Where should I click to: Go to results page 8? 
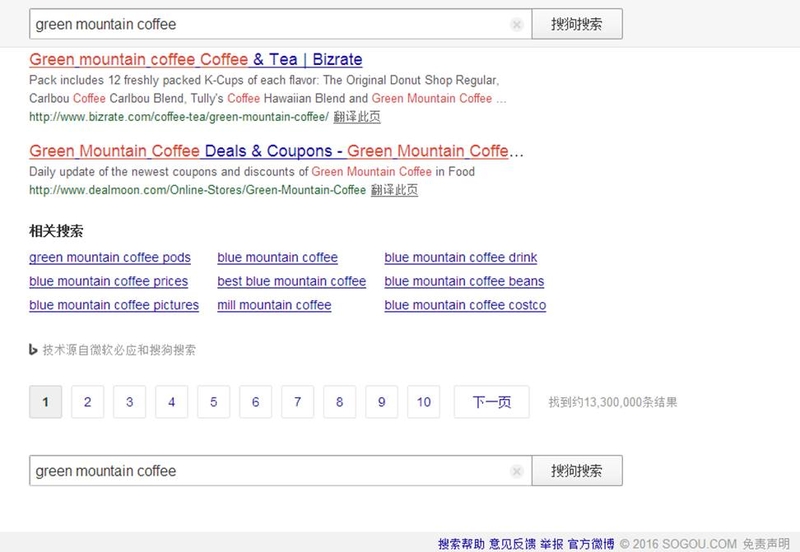coord(339,402)
